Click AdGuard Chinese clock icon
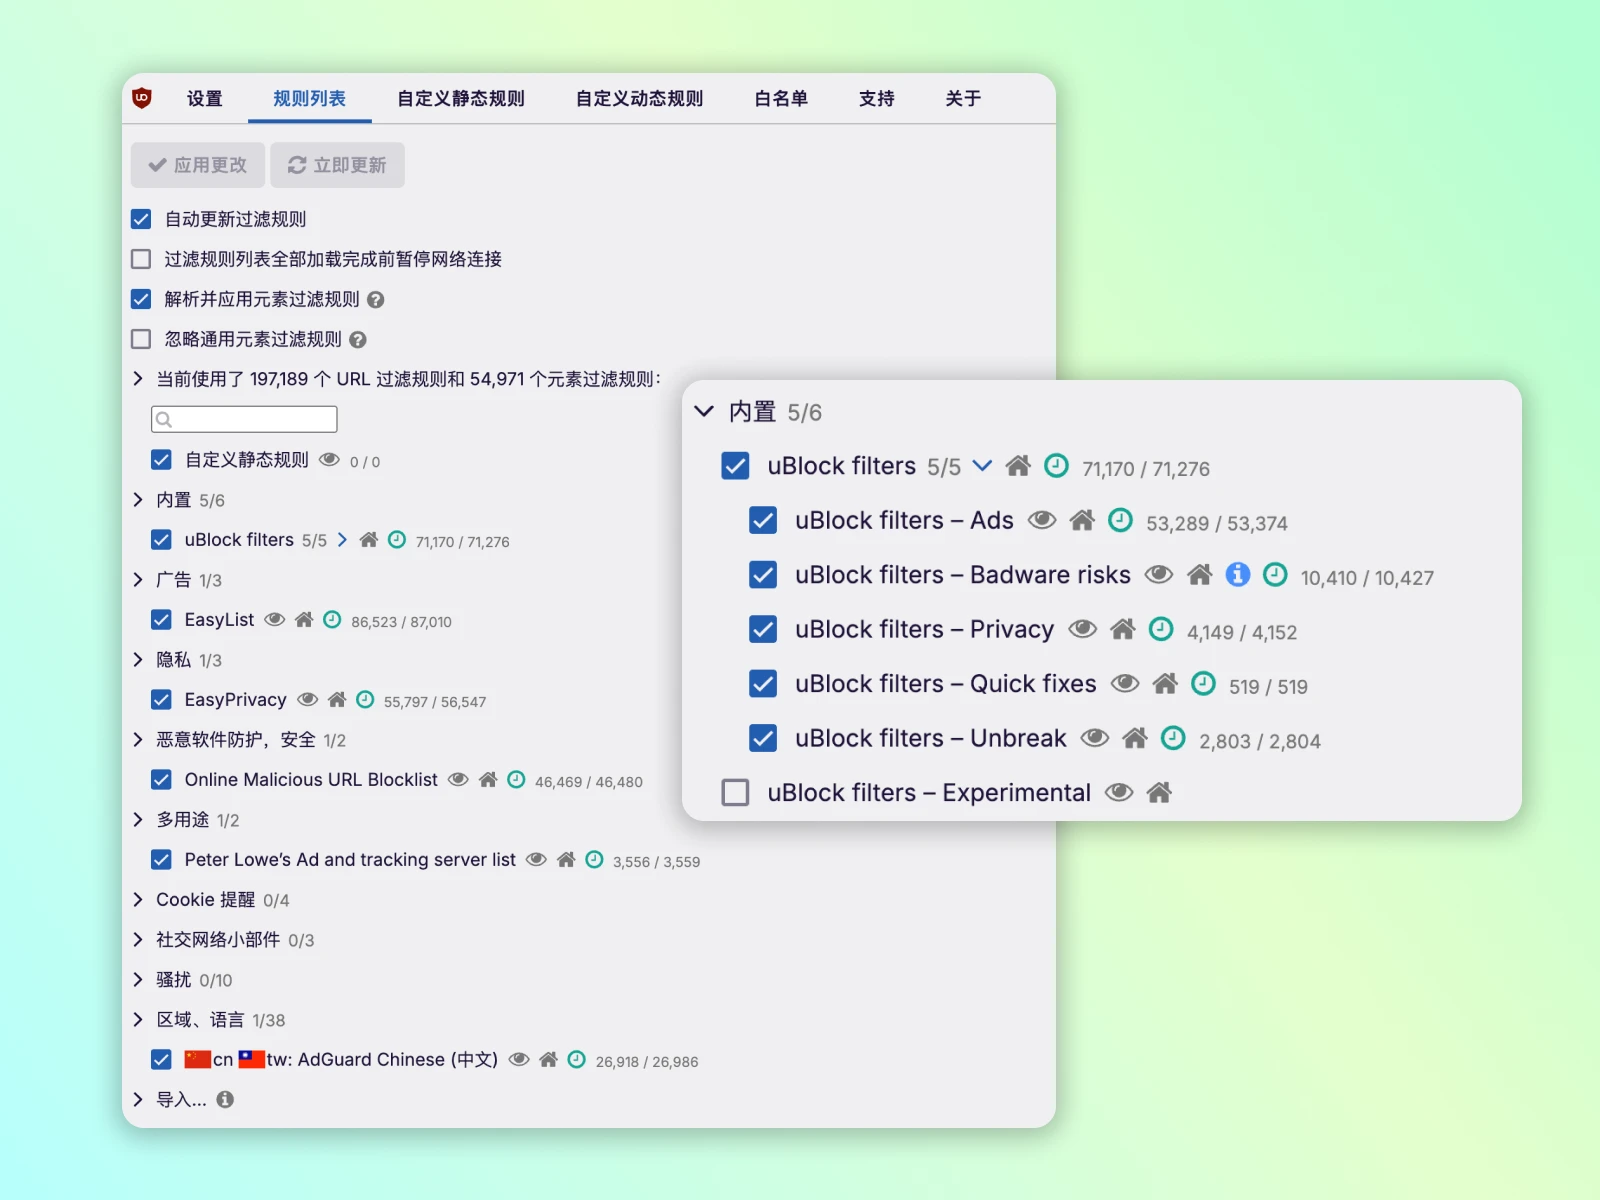 576,1060
